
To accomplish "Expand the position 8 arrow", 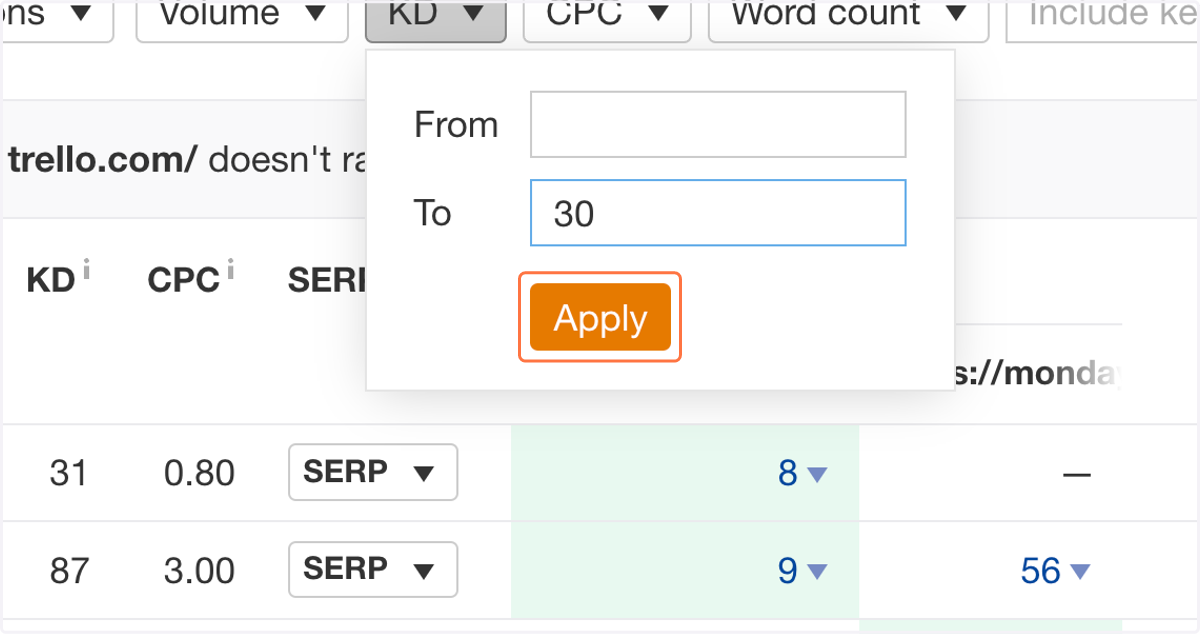I will 817,474.
